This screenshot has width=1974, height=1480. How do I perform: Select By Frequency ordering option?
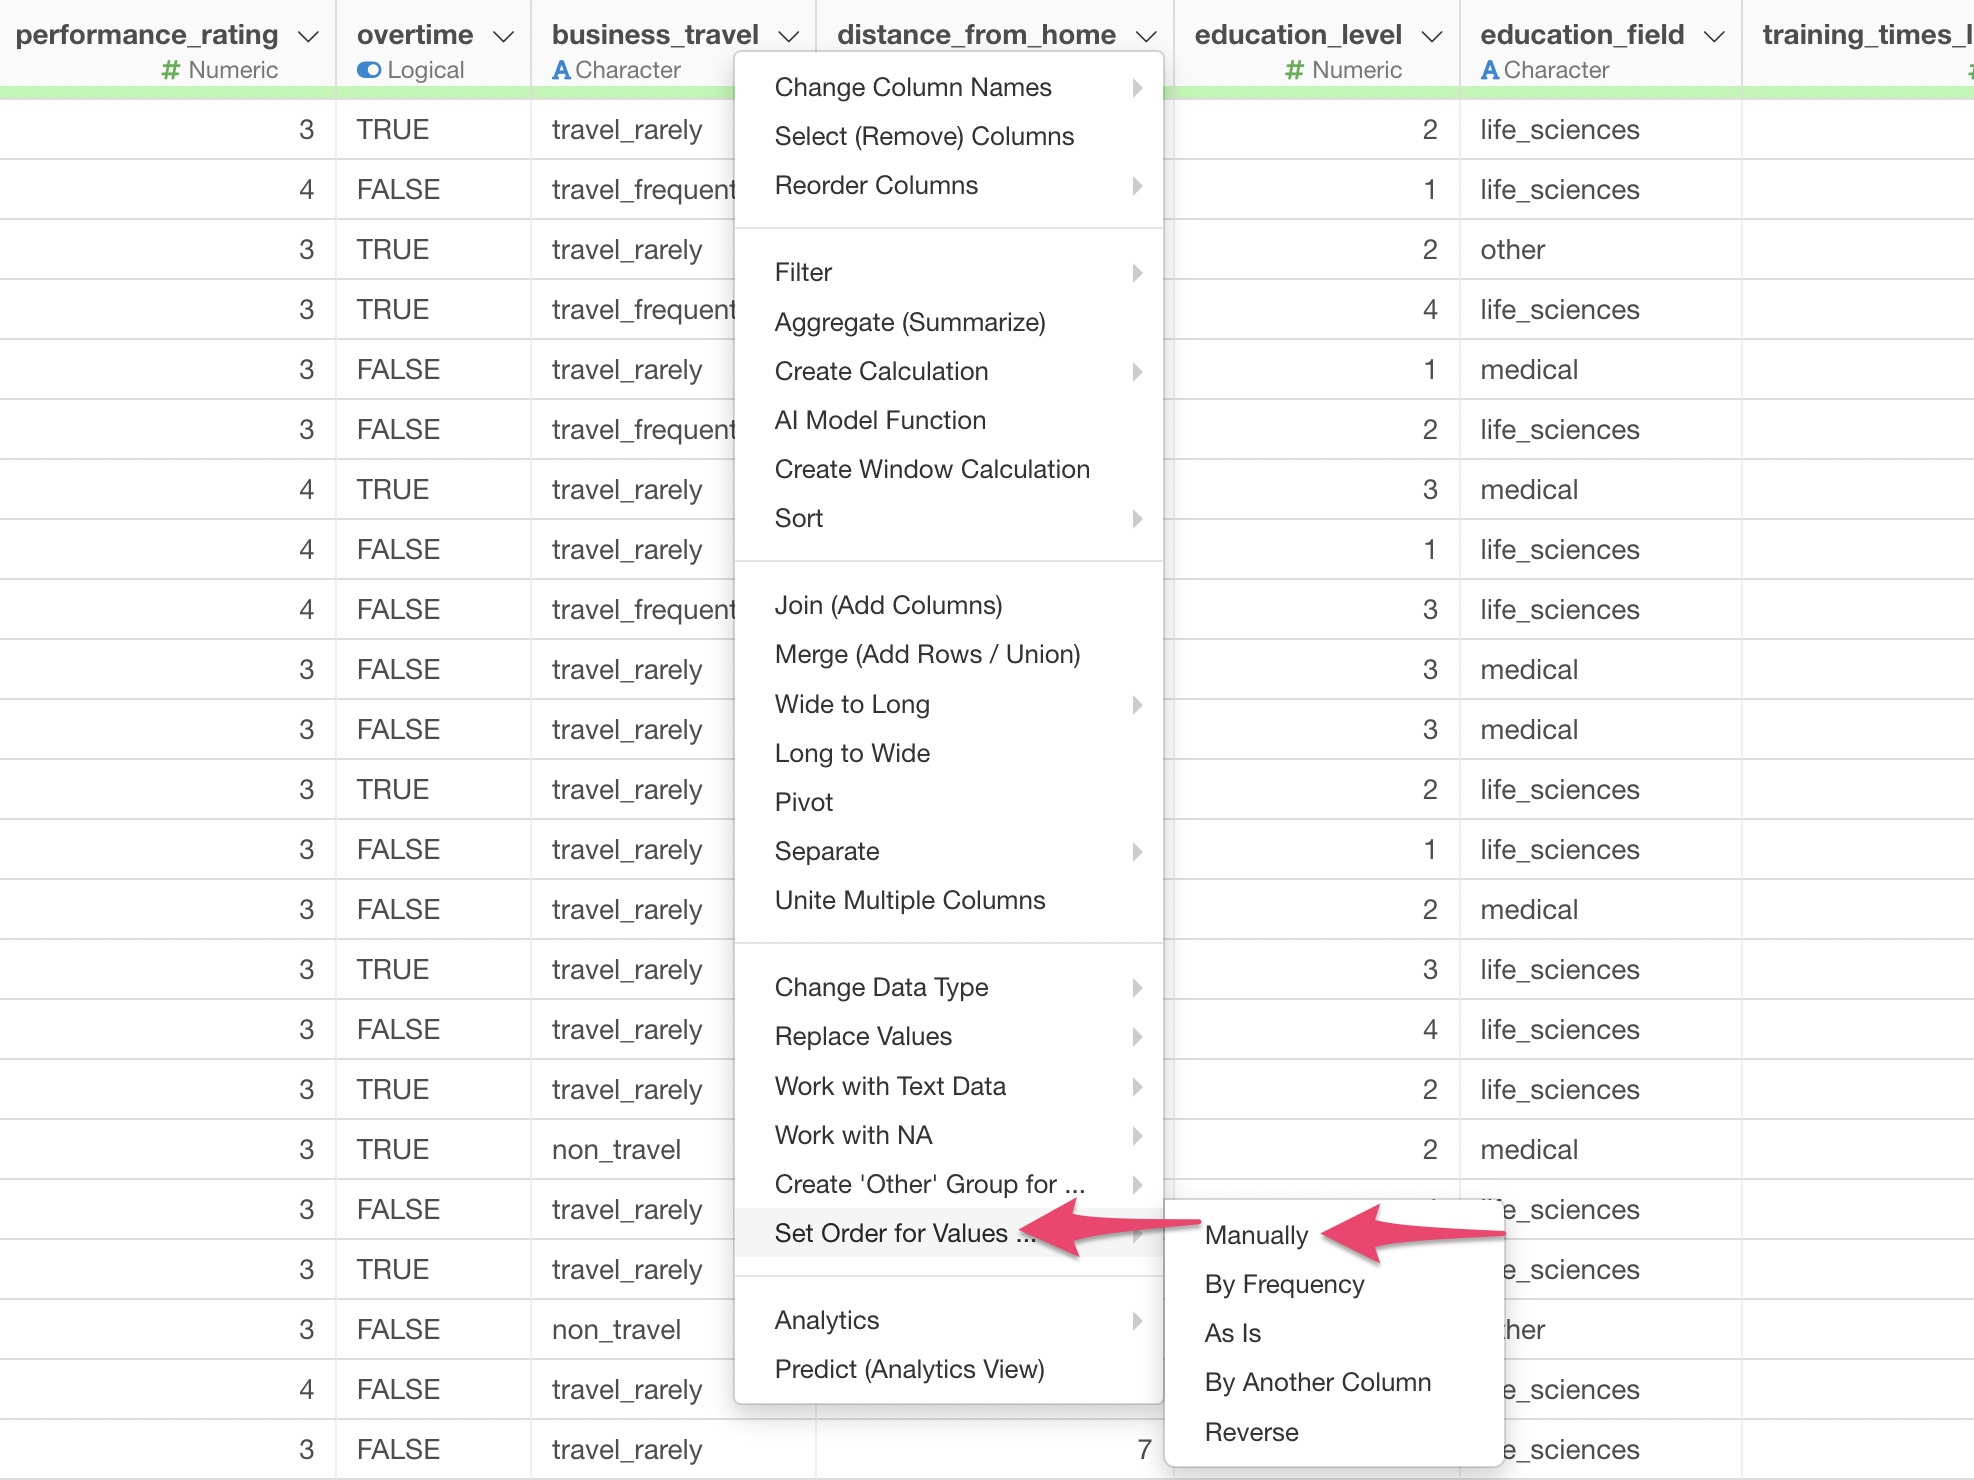pyautogui.click(x=1284, y=1284)
